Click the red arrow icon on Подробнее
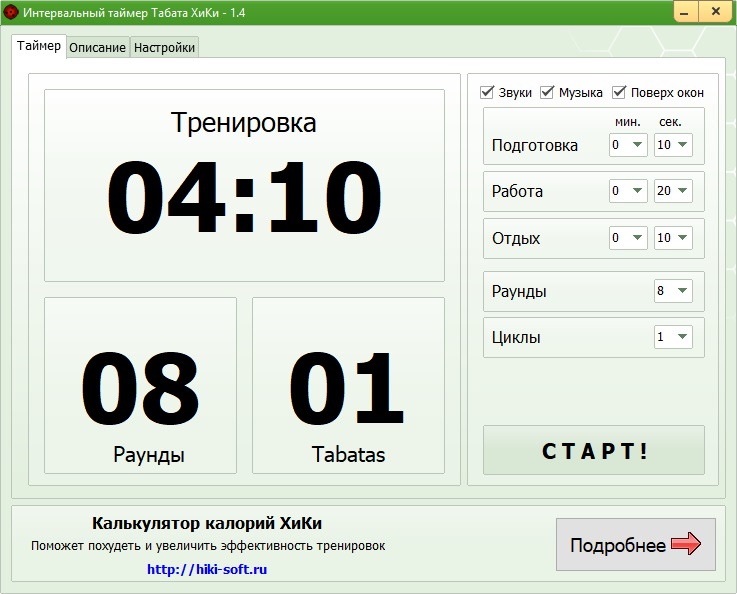This screenshot has width=737, height=594. [x=686, y=544]
